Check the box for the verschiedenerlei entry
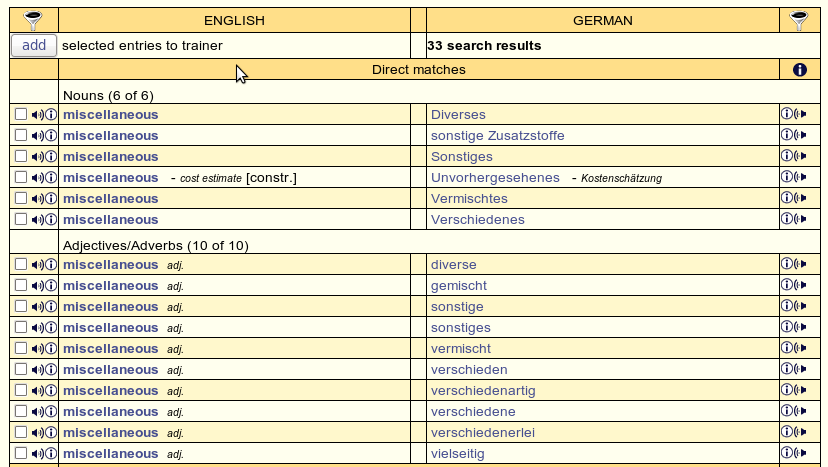This screenshot has width=828, height=467. click(x=21, y=433)
